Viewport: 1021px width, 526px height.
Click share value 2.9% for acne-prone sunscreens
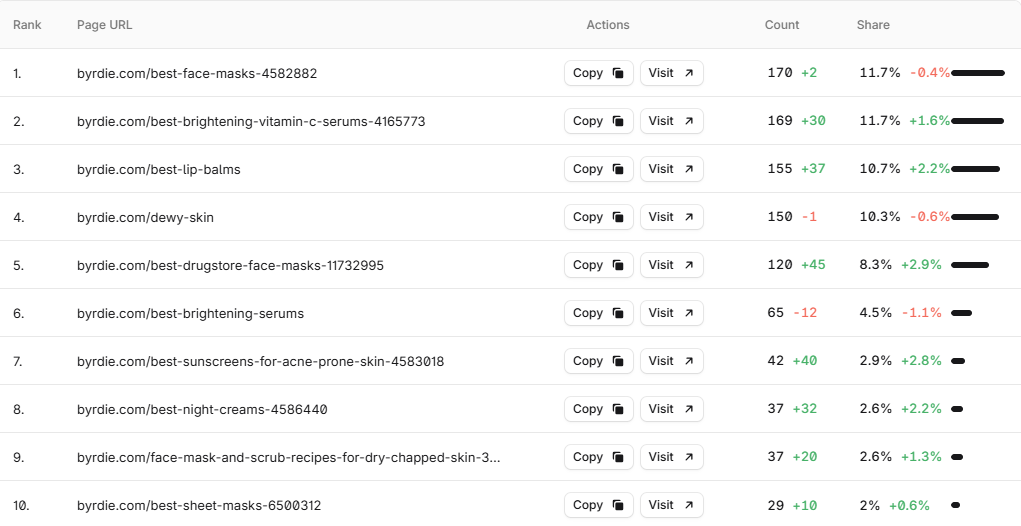875,361
